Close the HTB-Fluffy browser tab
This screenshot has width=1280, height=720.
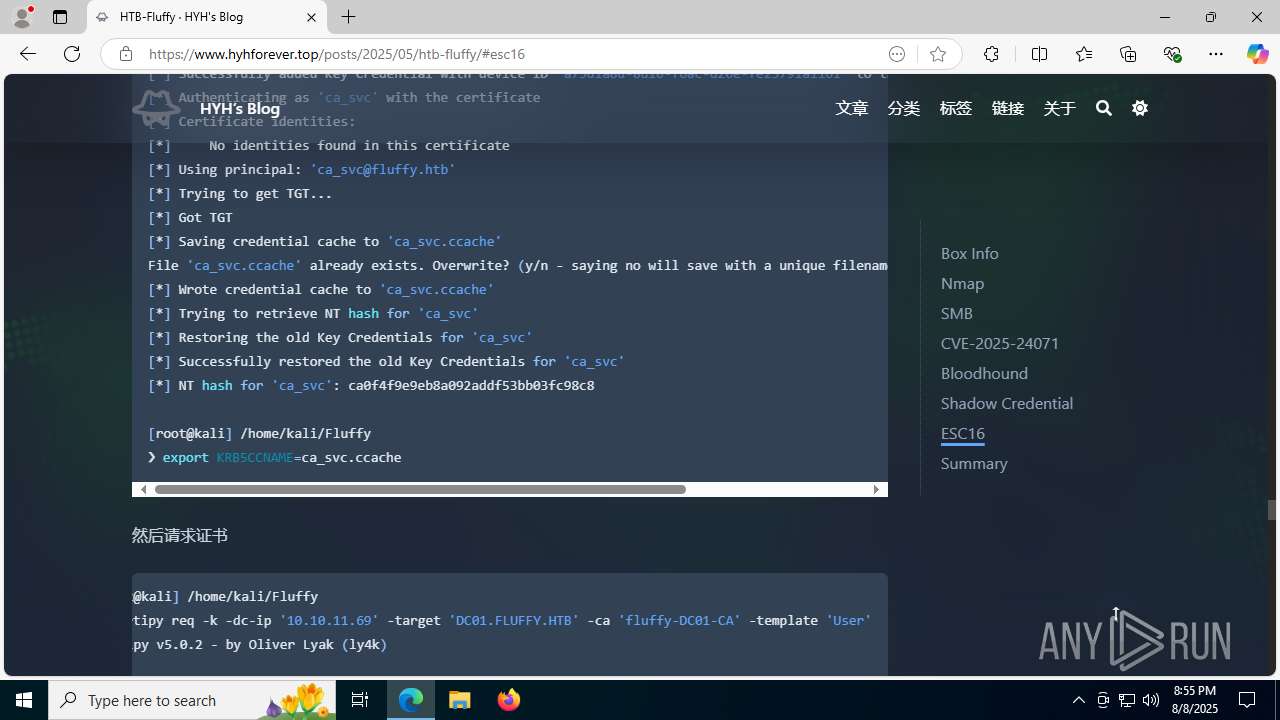click(311, 17)
